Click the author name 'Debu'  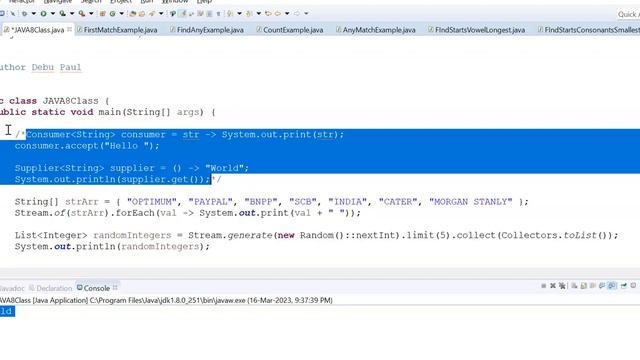43,67
